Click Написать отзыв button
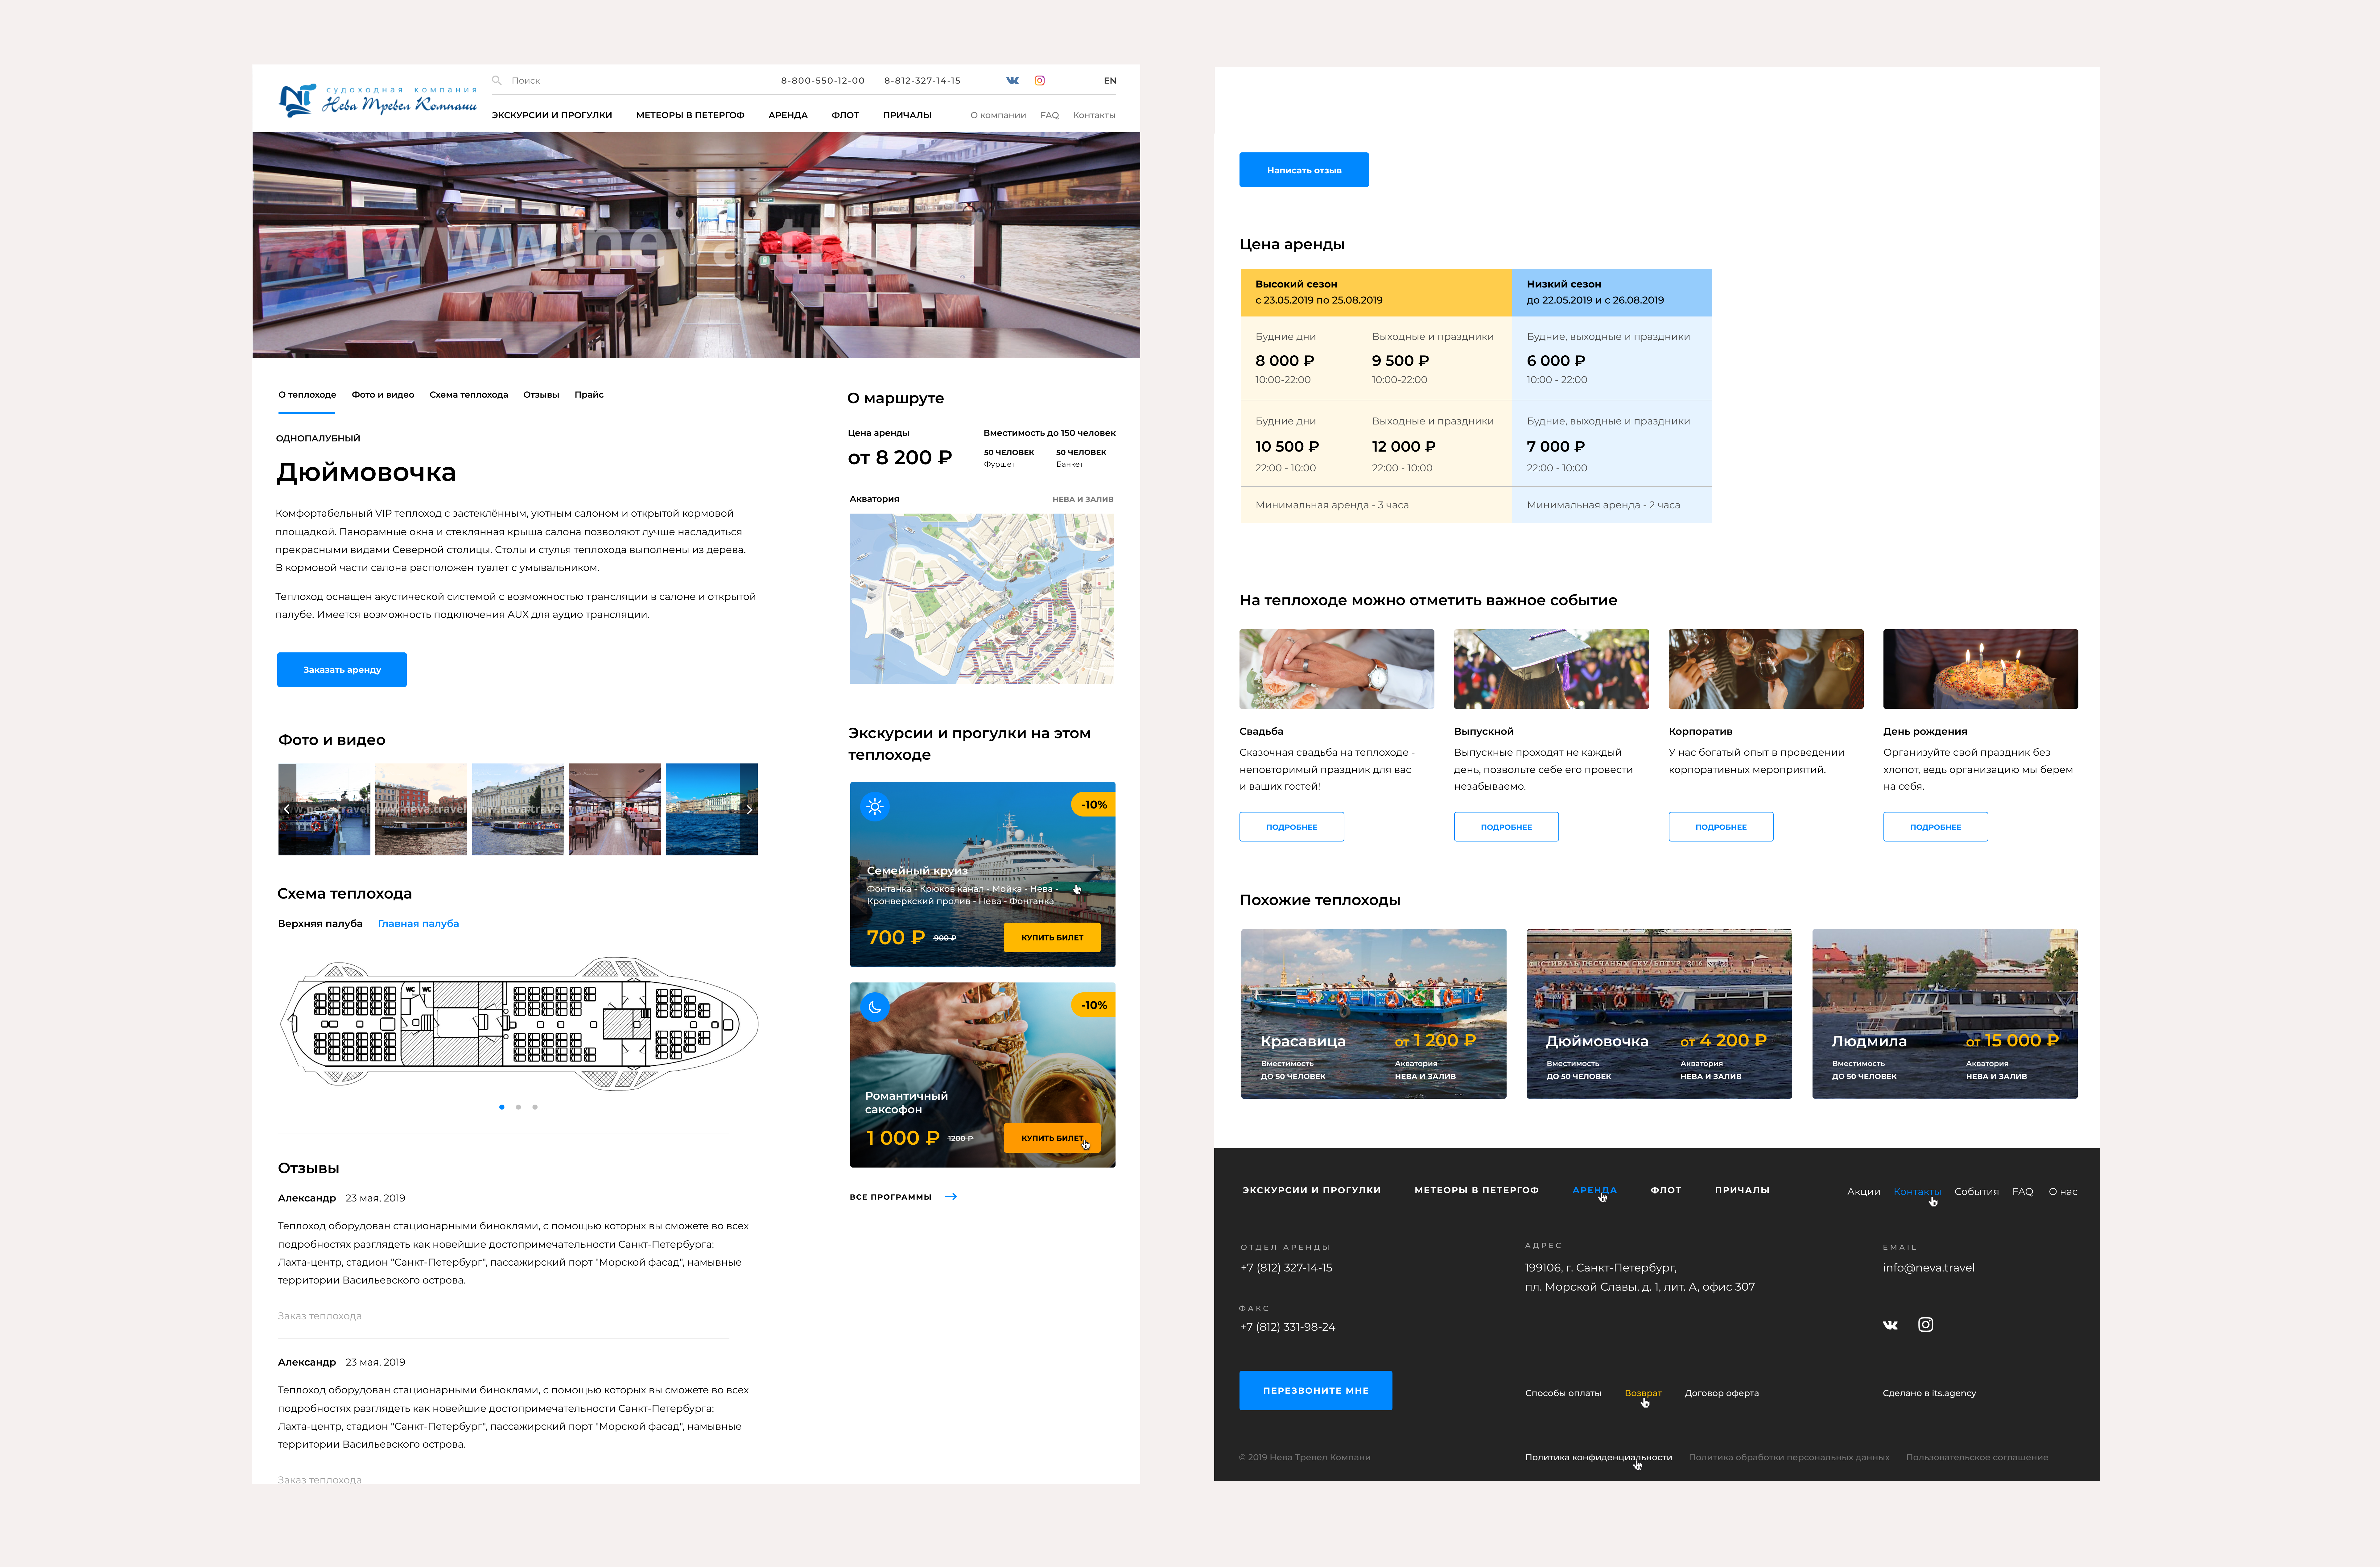Screen dimensions: 2380x1567 click(x=1304, y=170)
